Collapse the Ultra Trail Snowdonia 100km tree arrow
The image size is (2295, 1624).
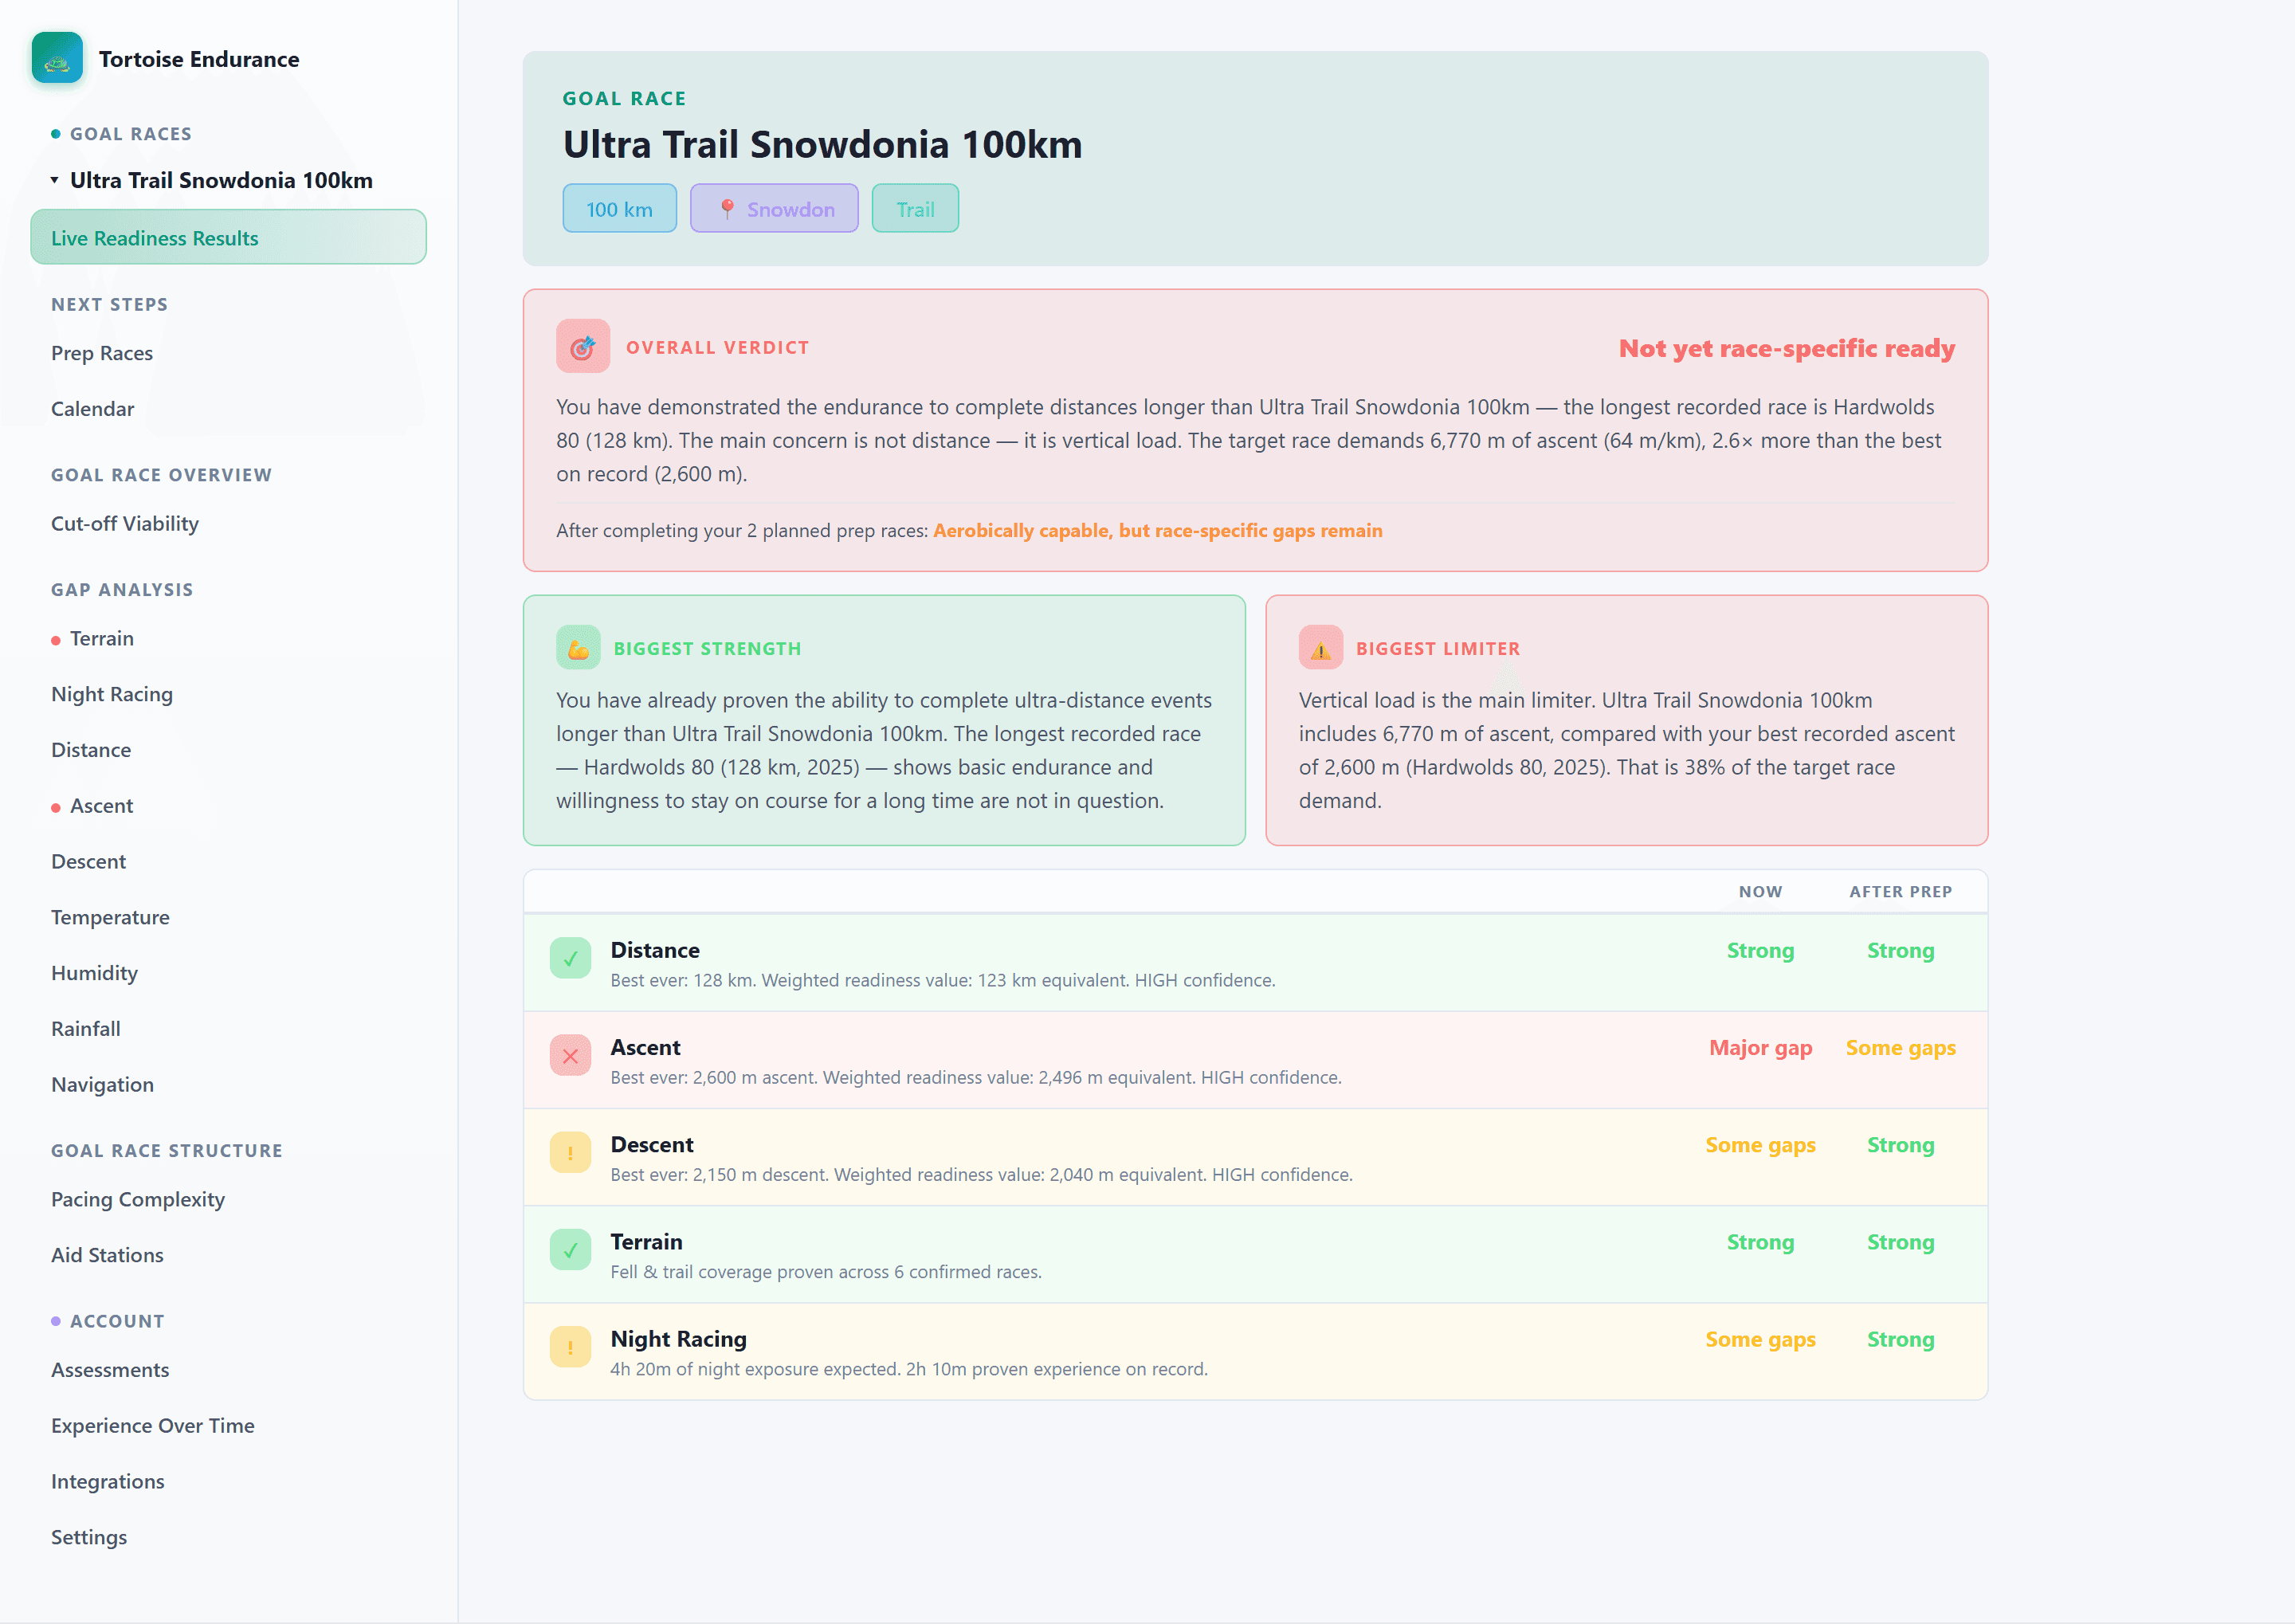pyautogui.click(x=55, y=180)
